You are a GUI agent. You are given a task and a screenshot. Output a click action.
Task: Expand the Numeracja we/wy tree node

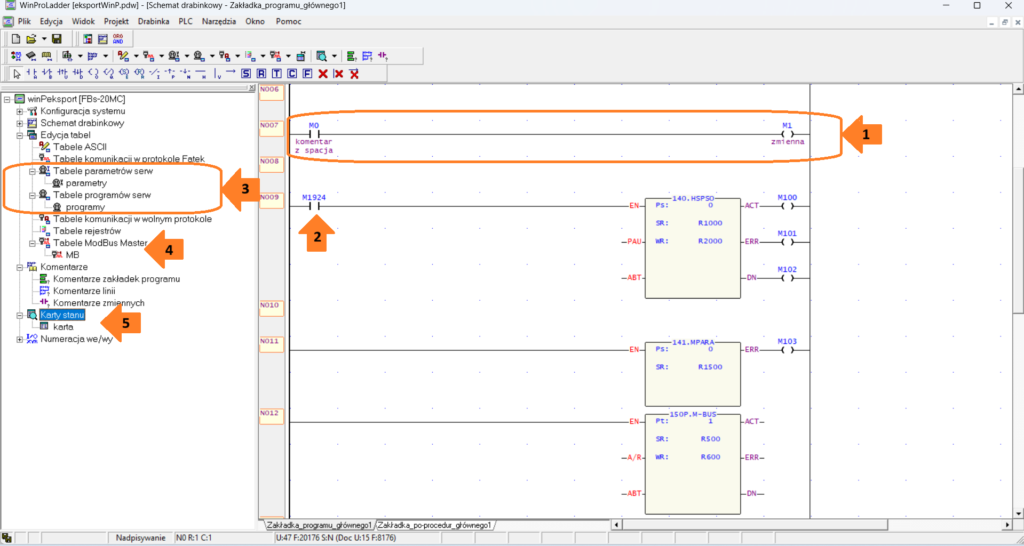coord(20,339)
